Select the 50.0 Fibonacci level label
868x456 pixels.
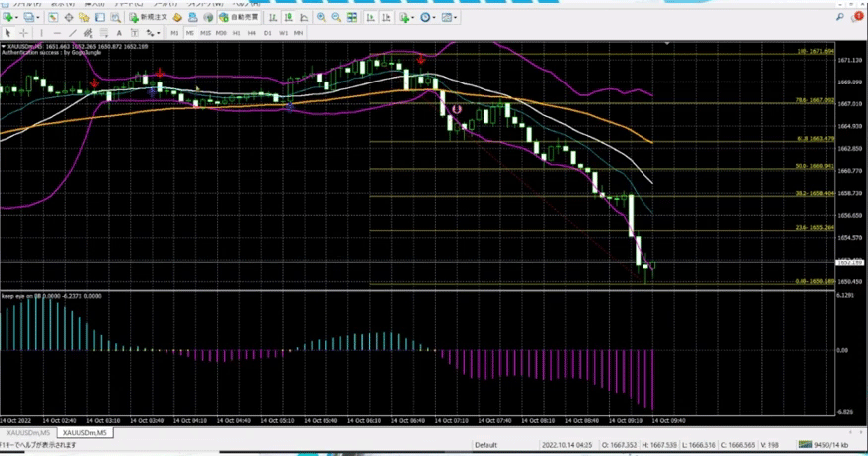(814, 166)
